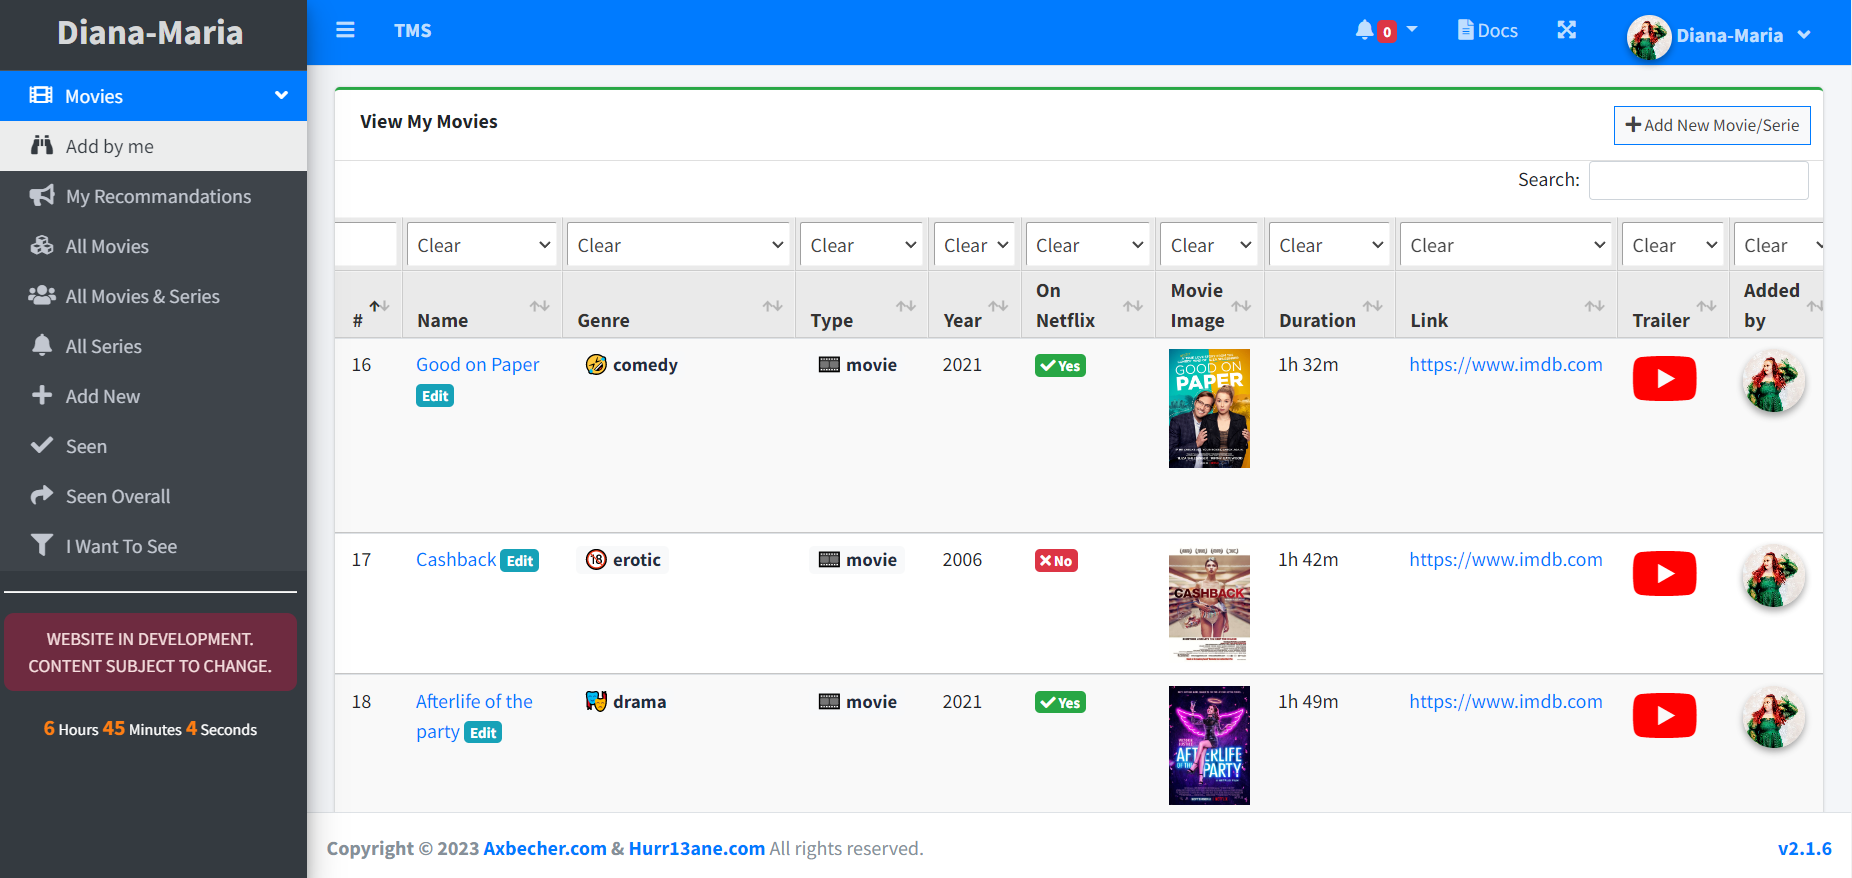The height and width of the screenshot is (878, 1852).
Task: Click the Diana-Maria profile avatar in header
Action: [1648, 37]
